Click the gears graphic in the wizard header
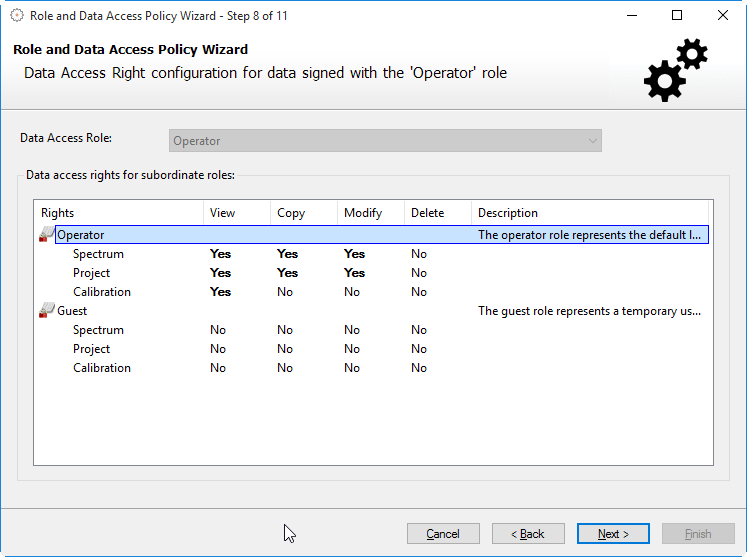This screenshot has width=747, height=557. click(x=675, y=69)
